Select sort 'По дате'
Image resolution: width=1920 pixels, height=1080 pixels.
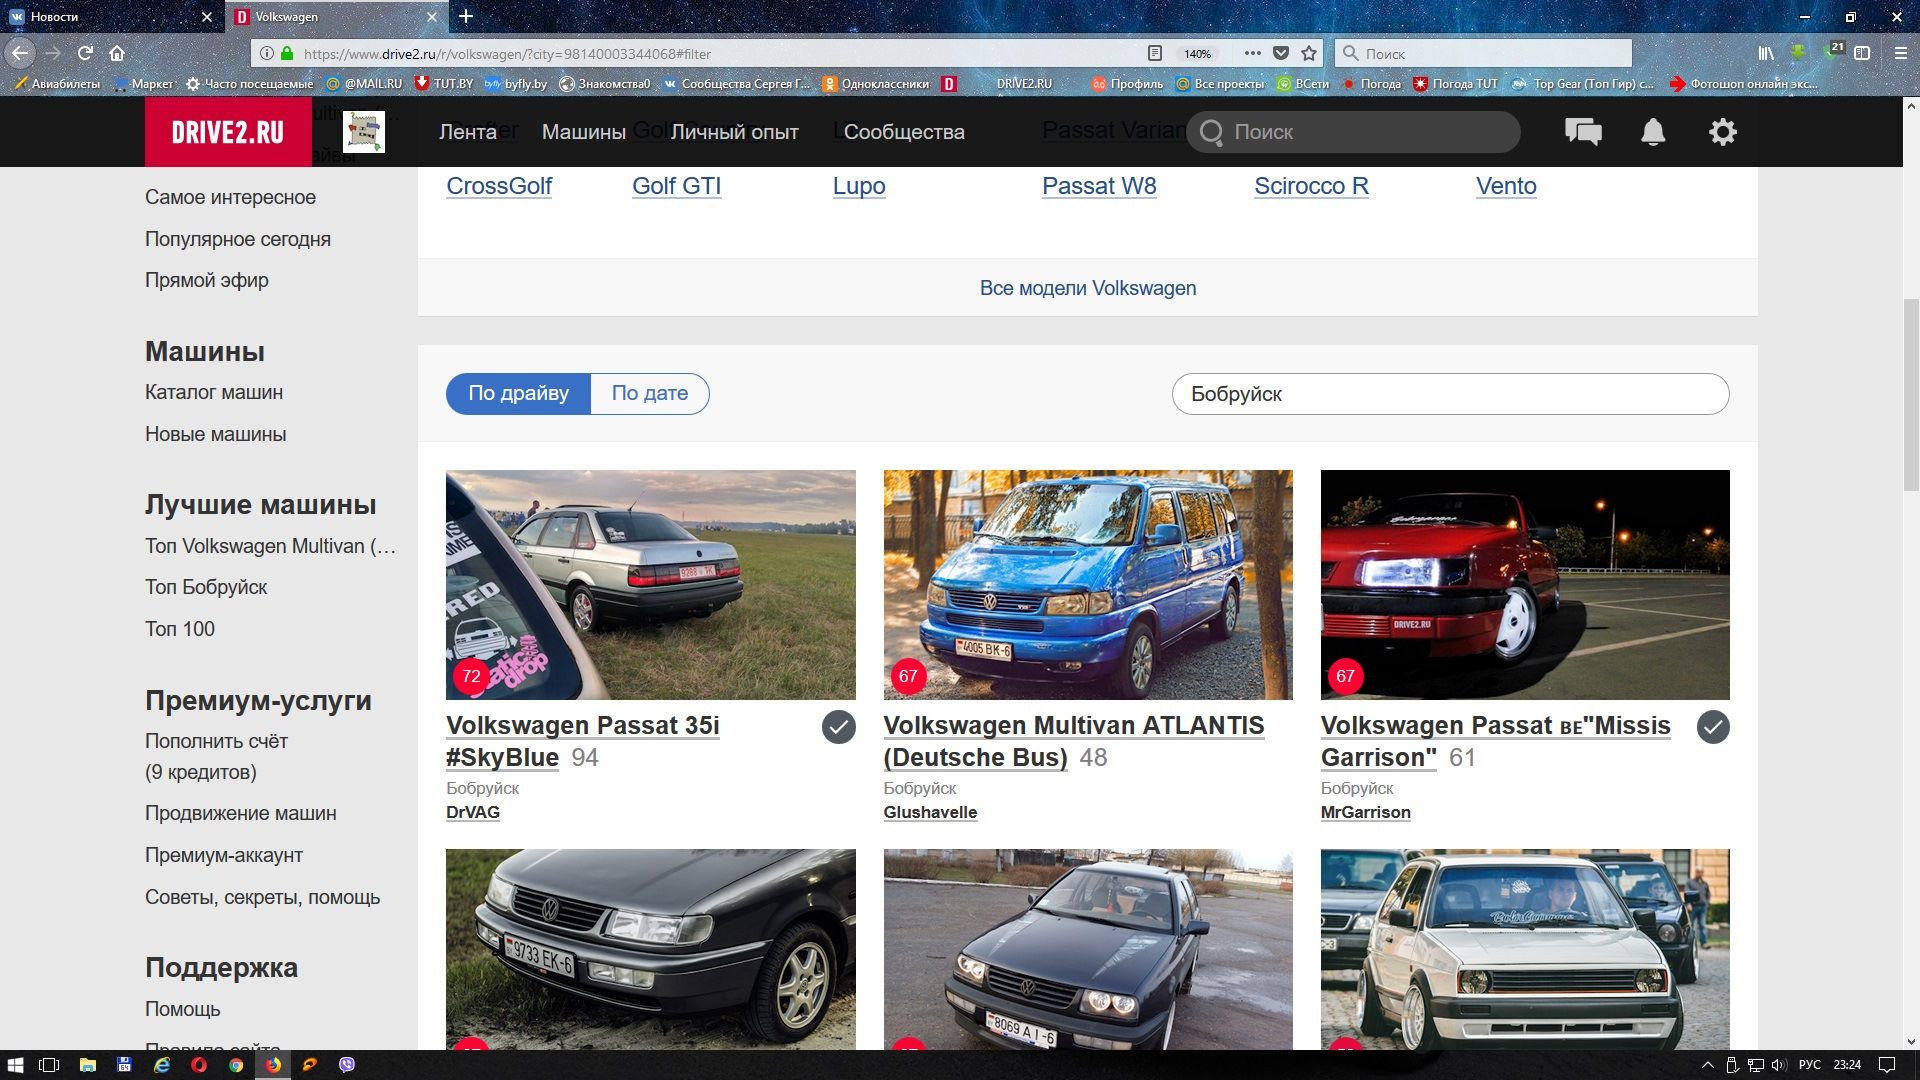tap(650, 394)
